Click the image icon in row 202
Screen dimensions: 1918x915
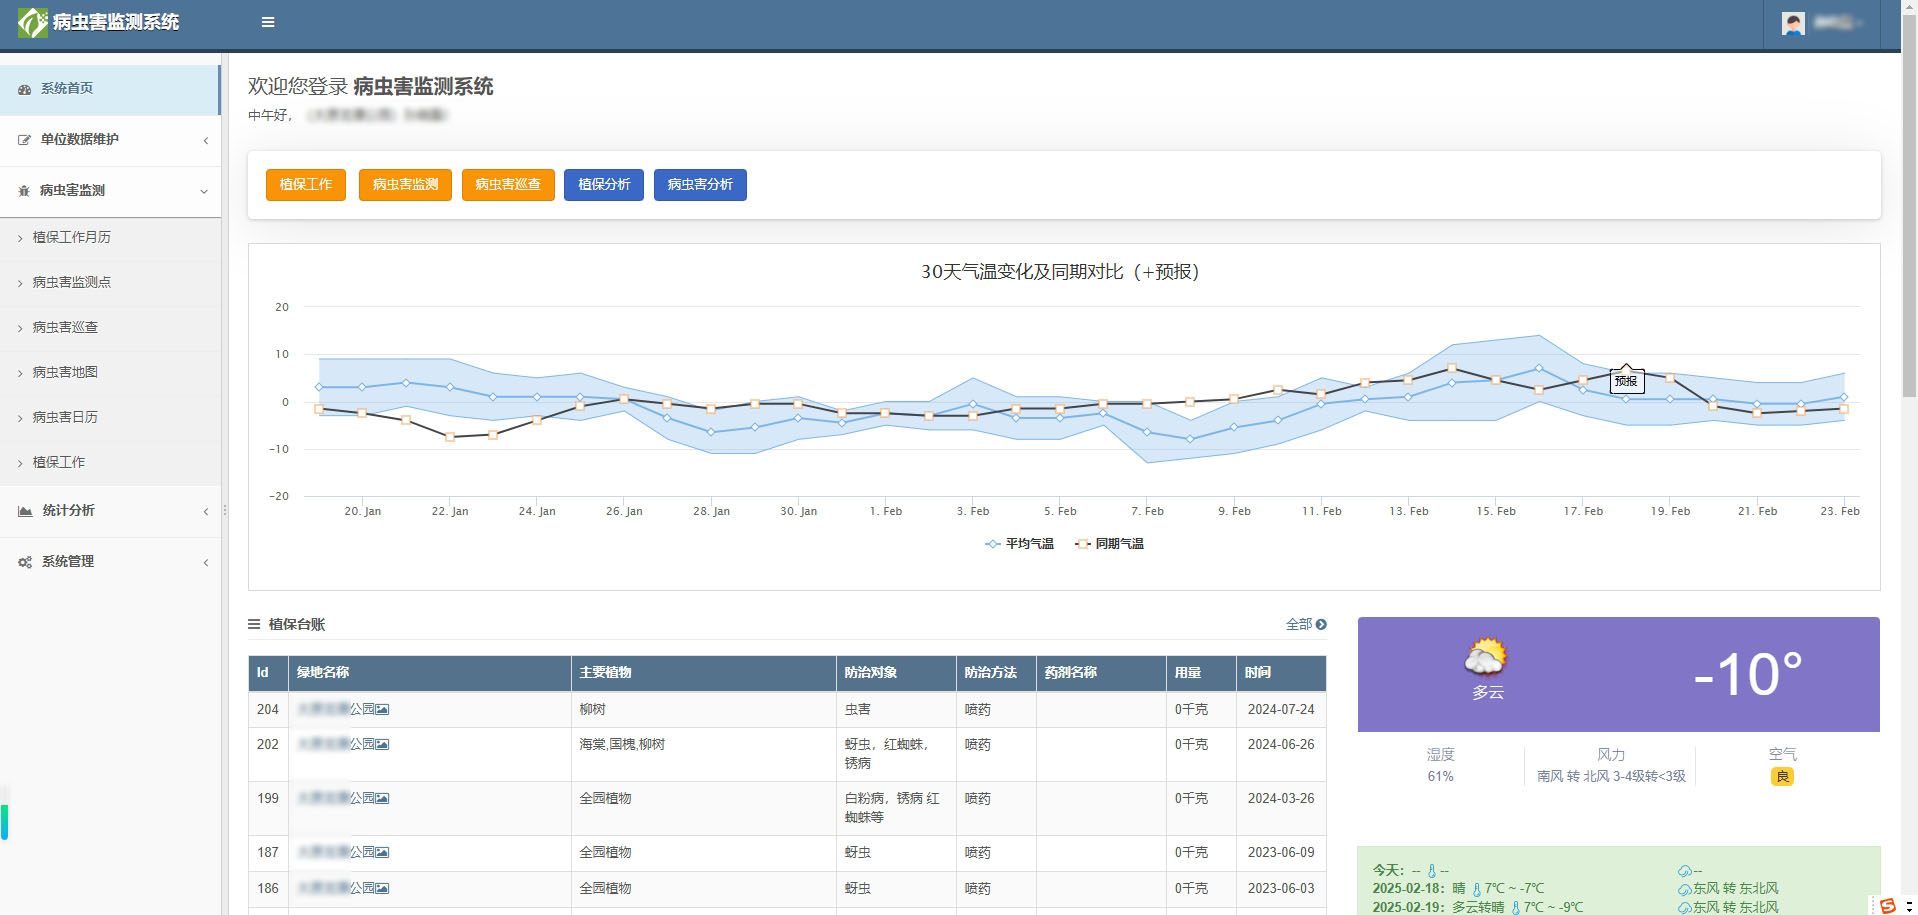click(382, 744)
